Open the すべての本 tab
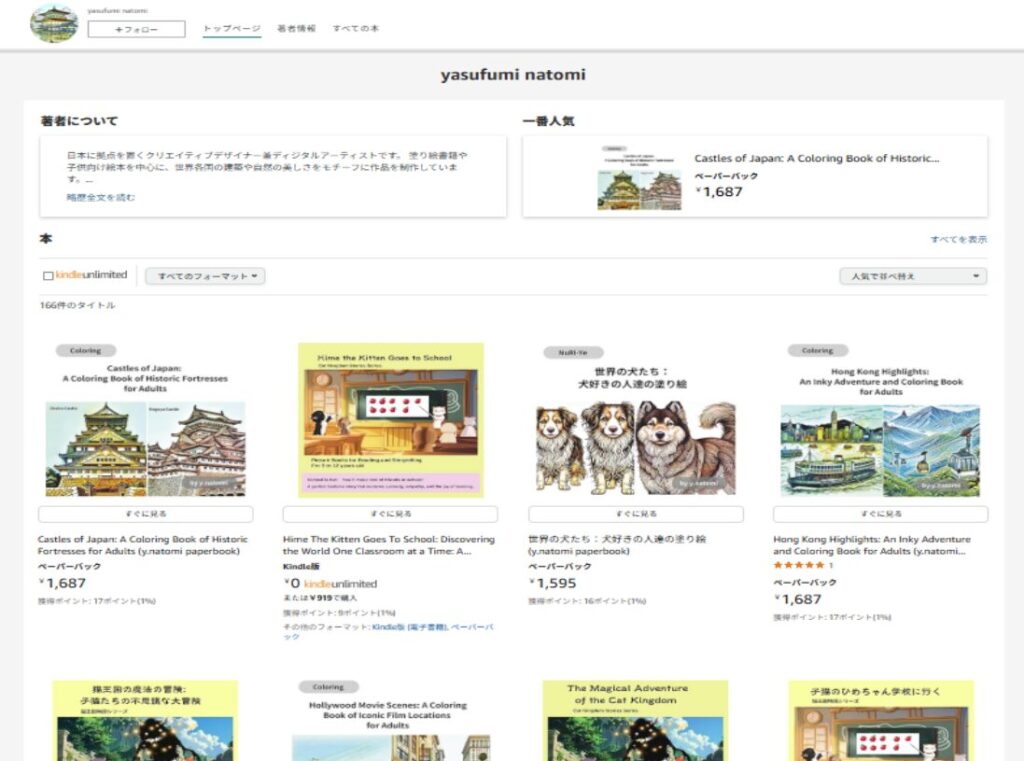The height and width of the screenshot is (761, 1024). (x=355, y=29)
